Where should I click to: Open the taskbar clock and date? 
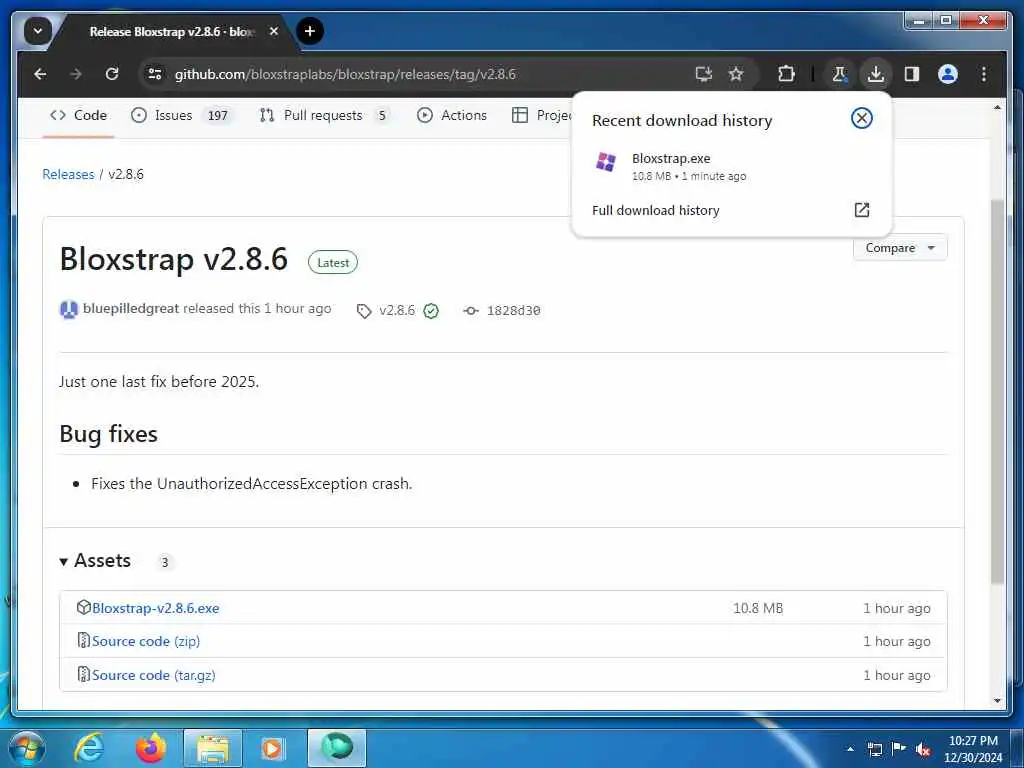[973, 749]
